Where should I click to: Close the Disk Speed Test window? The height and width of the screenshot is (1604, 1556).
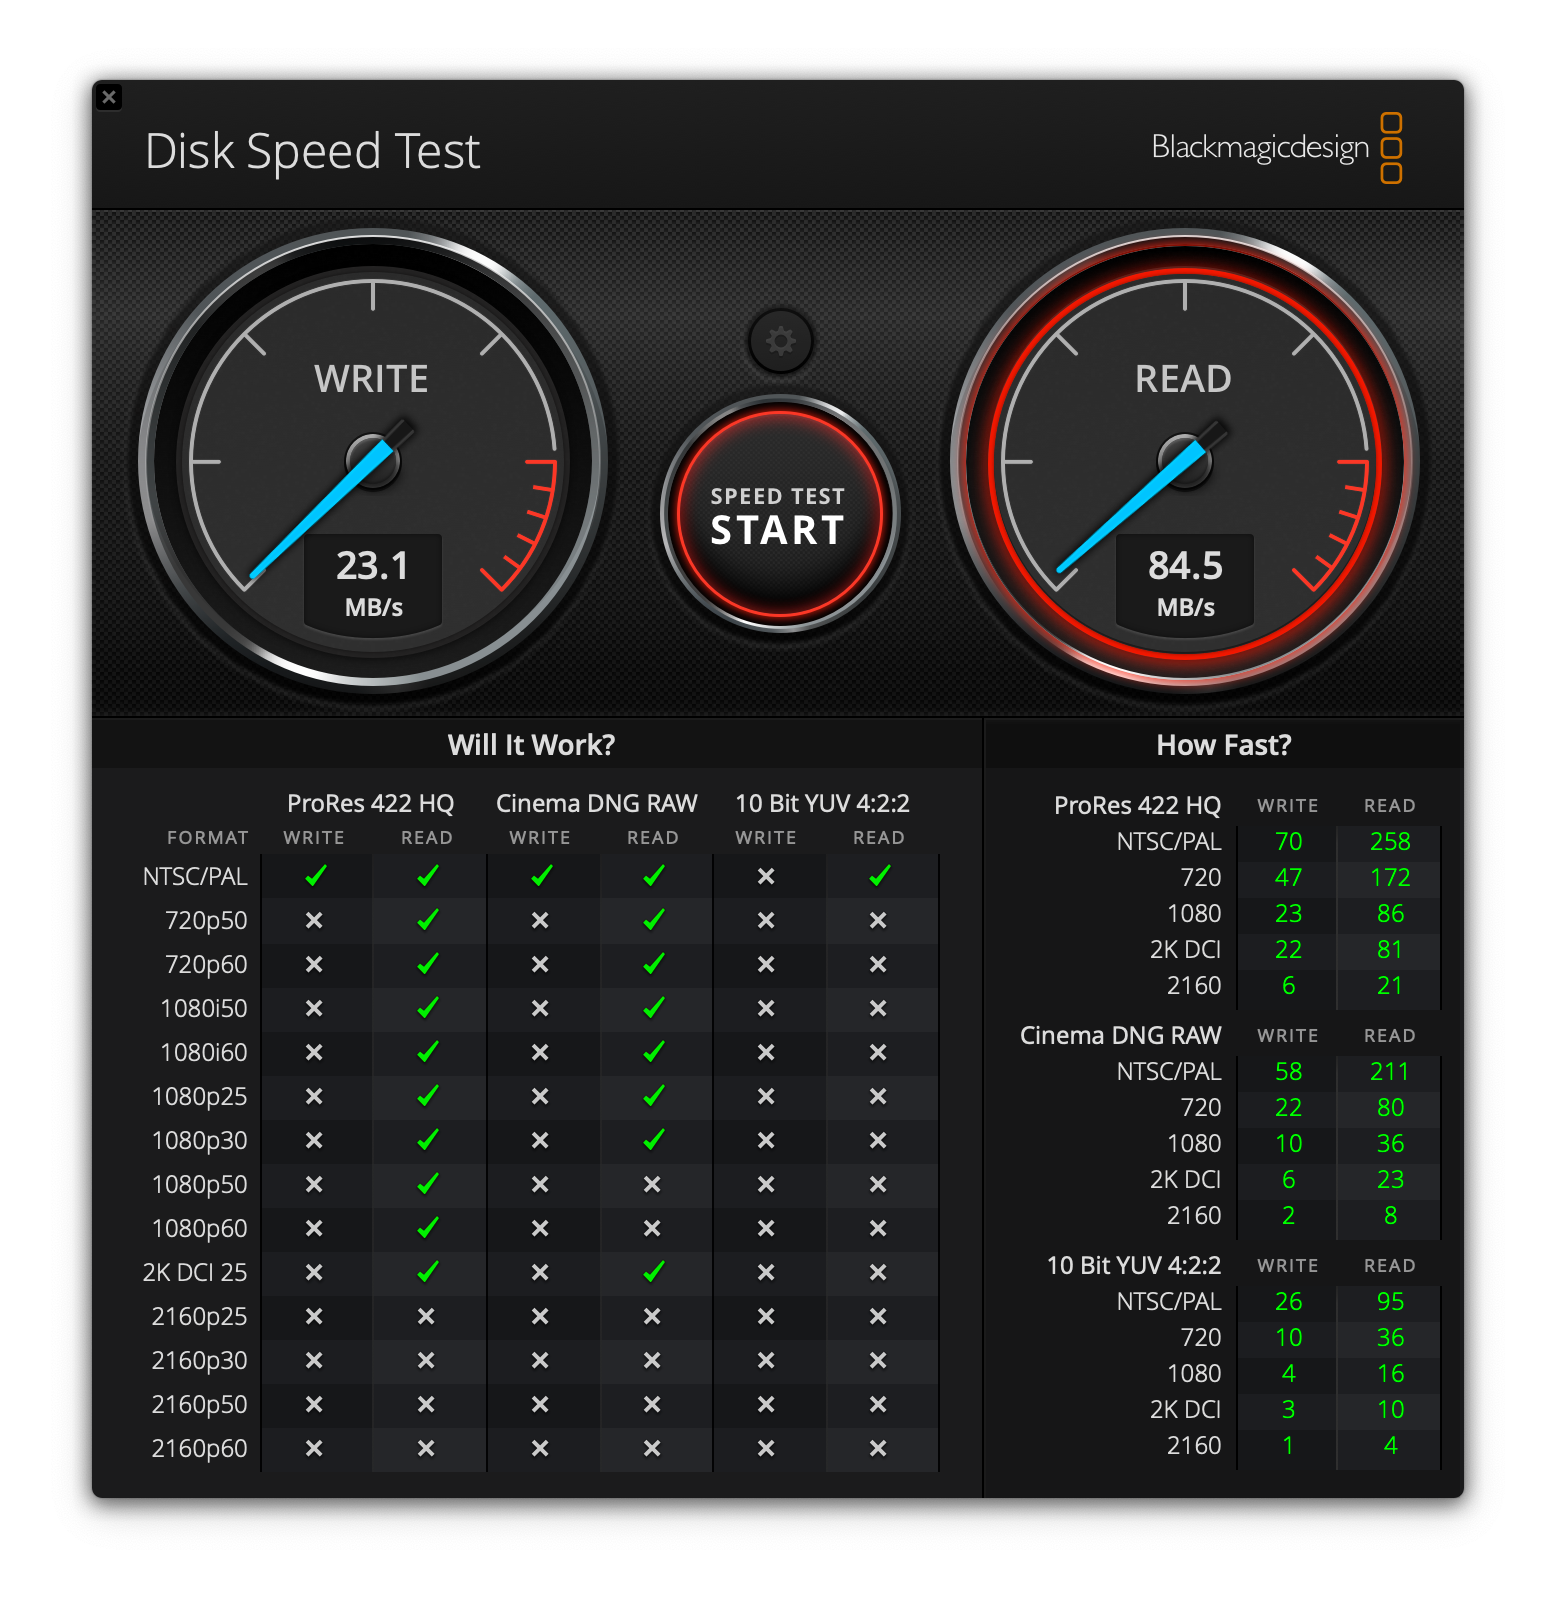pos(109,97)
